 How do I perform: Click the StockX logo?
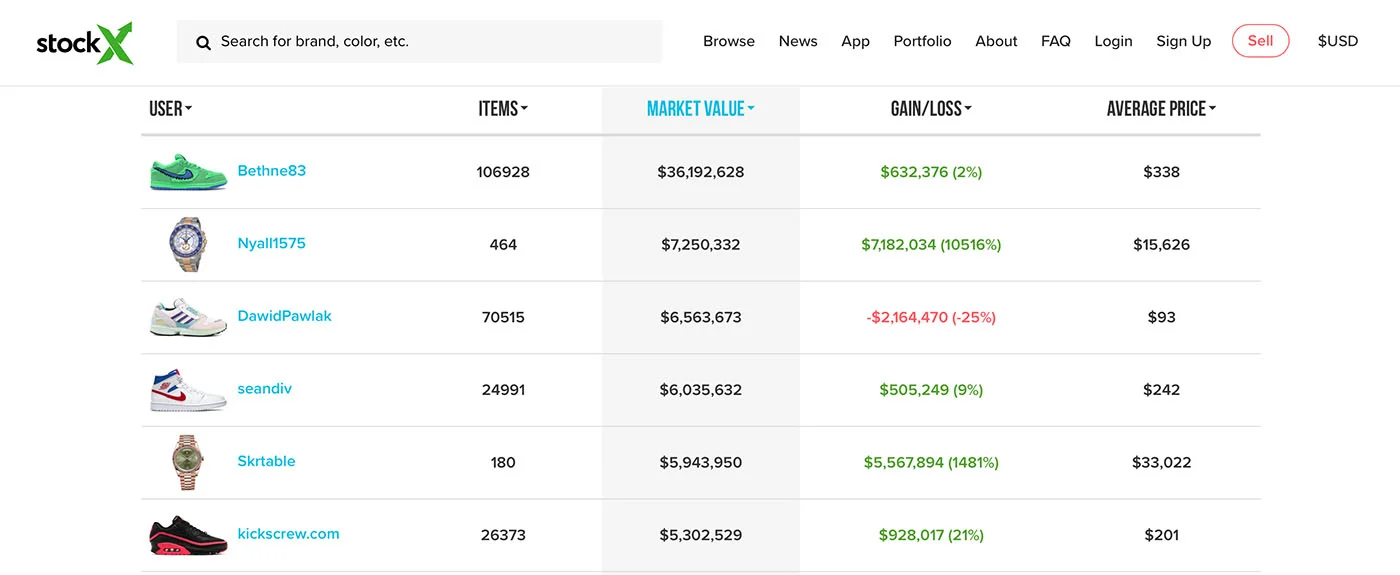pyautogui.click(x=85, y=42)
